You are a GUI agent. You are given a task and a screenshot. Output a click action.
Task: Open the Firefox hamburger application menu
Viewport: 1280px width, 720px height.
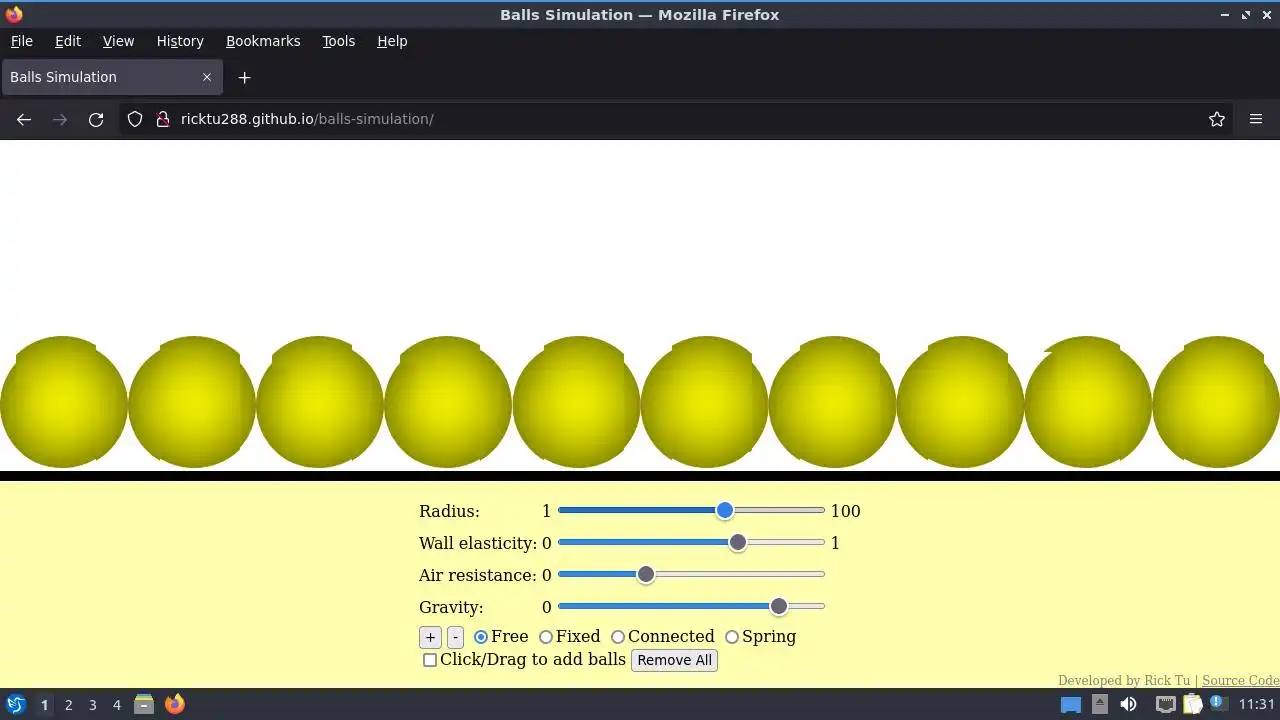point(1256,119)
